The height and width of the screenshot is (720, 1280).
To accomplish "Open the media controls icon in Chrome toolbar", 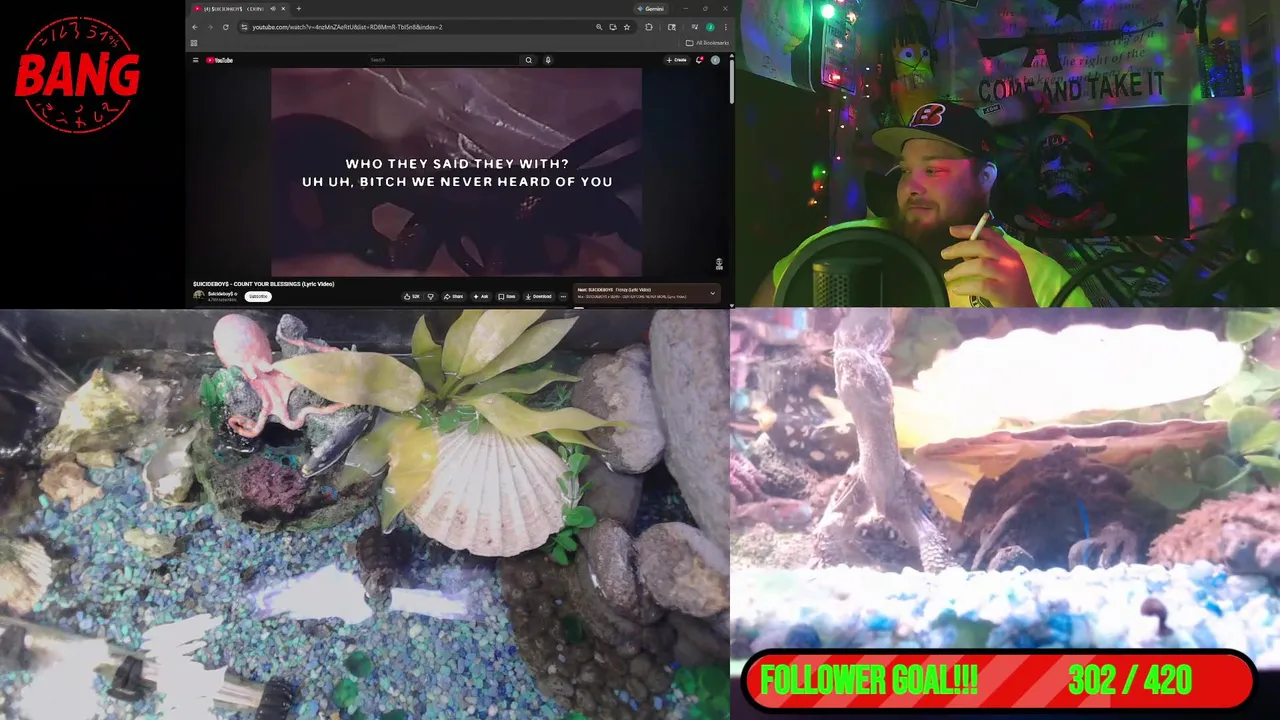I will pyautogui.click(x=695, y=27).
